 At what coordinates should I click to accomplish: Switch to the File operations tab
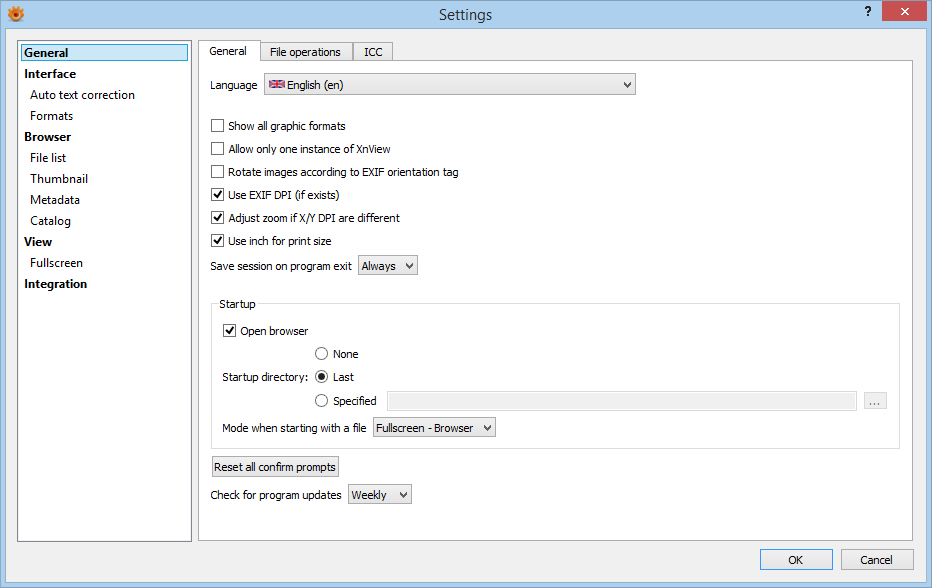(305, 52)
